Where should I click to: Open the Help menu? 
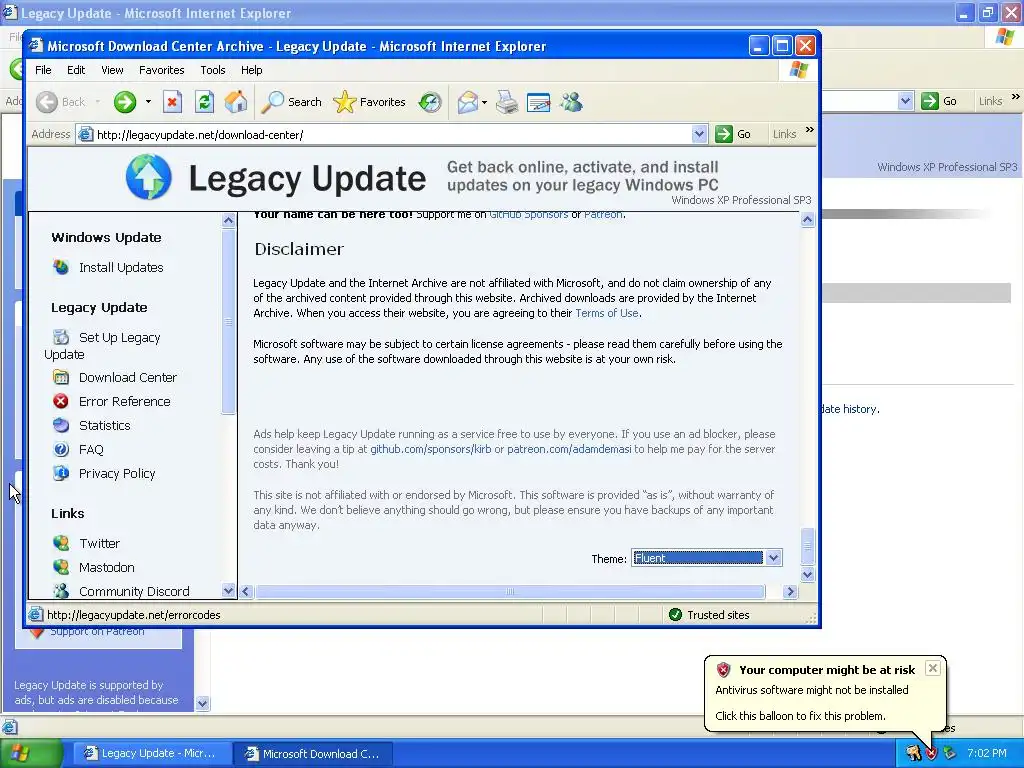pos(251,70)
